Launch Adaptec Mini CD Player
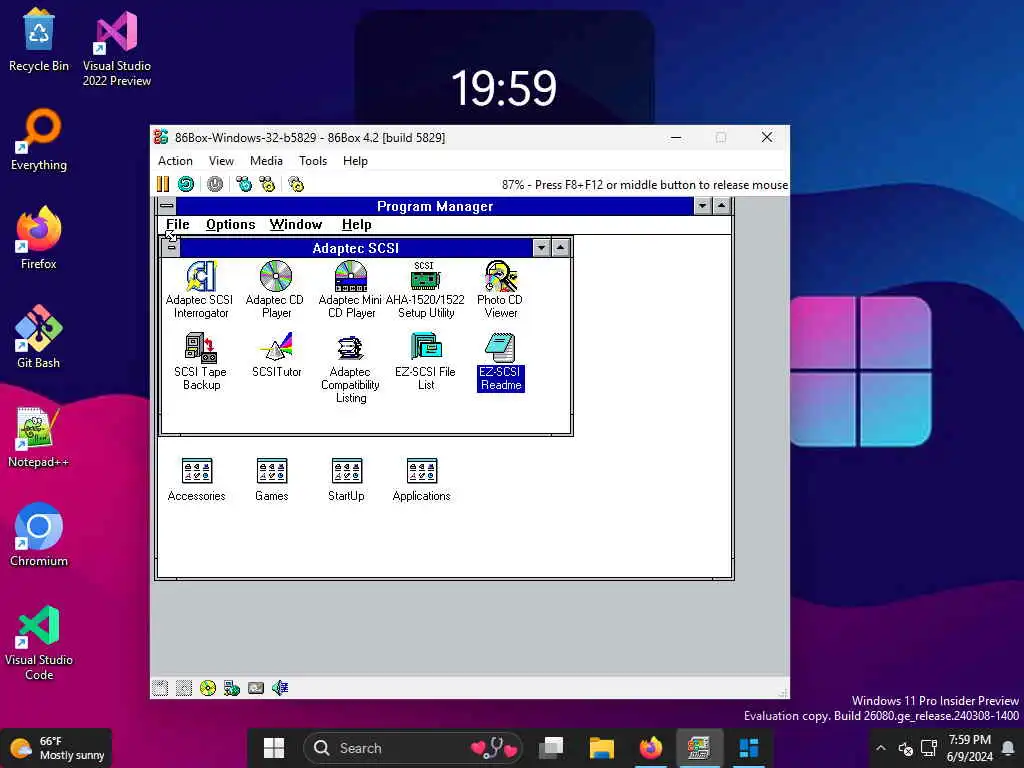The width and height of the screenshot is (1024, 768). click(x=351, y=289)
